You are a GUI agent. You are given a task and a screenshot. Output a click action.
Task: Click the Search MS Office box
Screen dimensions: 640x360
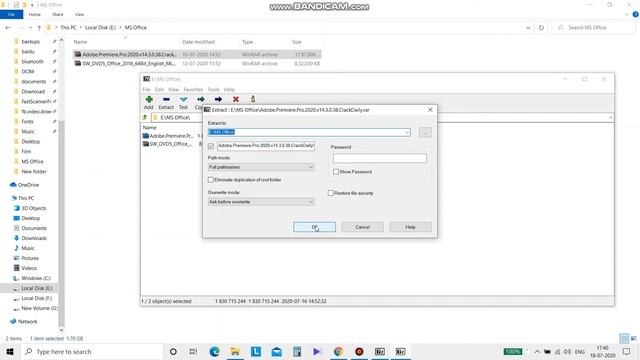(594, 28)
